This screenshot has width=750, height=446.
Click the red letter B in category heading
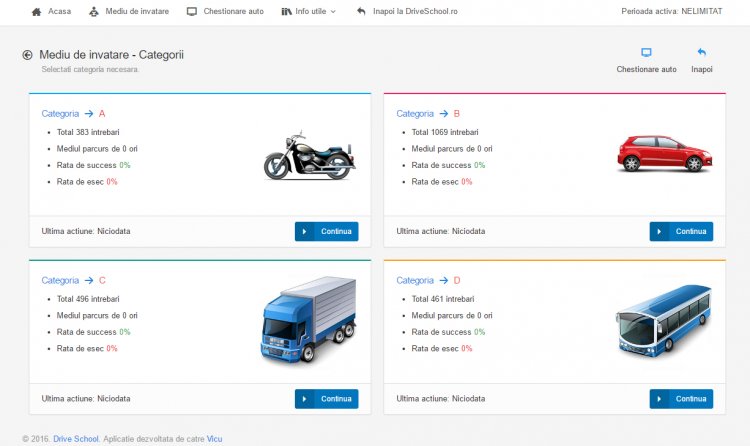(457, 113)
